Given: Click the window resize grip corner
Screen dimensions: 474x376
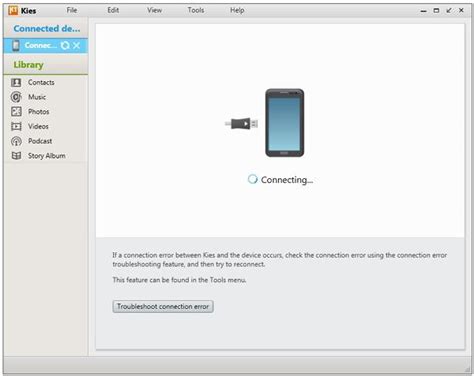Looking at the screenshot, I should [468, 369].
